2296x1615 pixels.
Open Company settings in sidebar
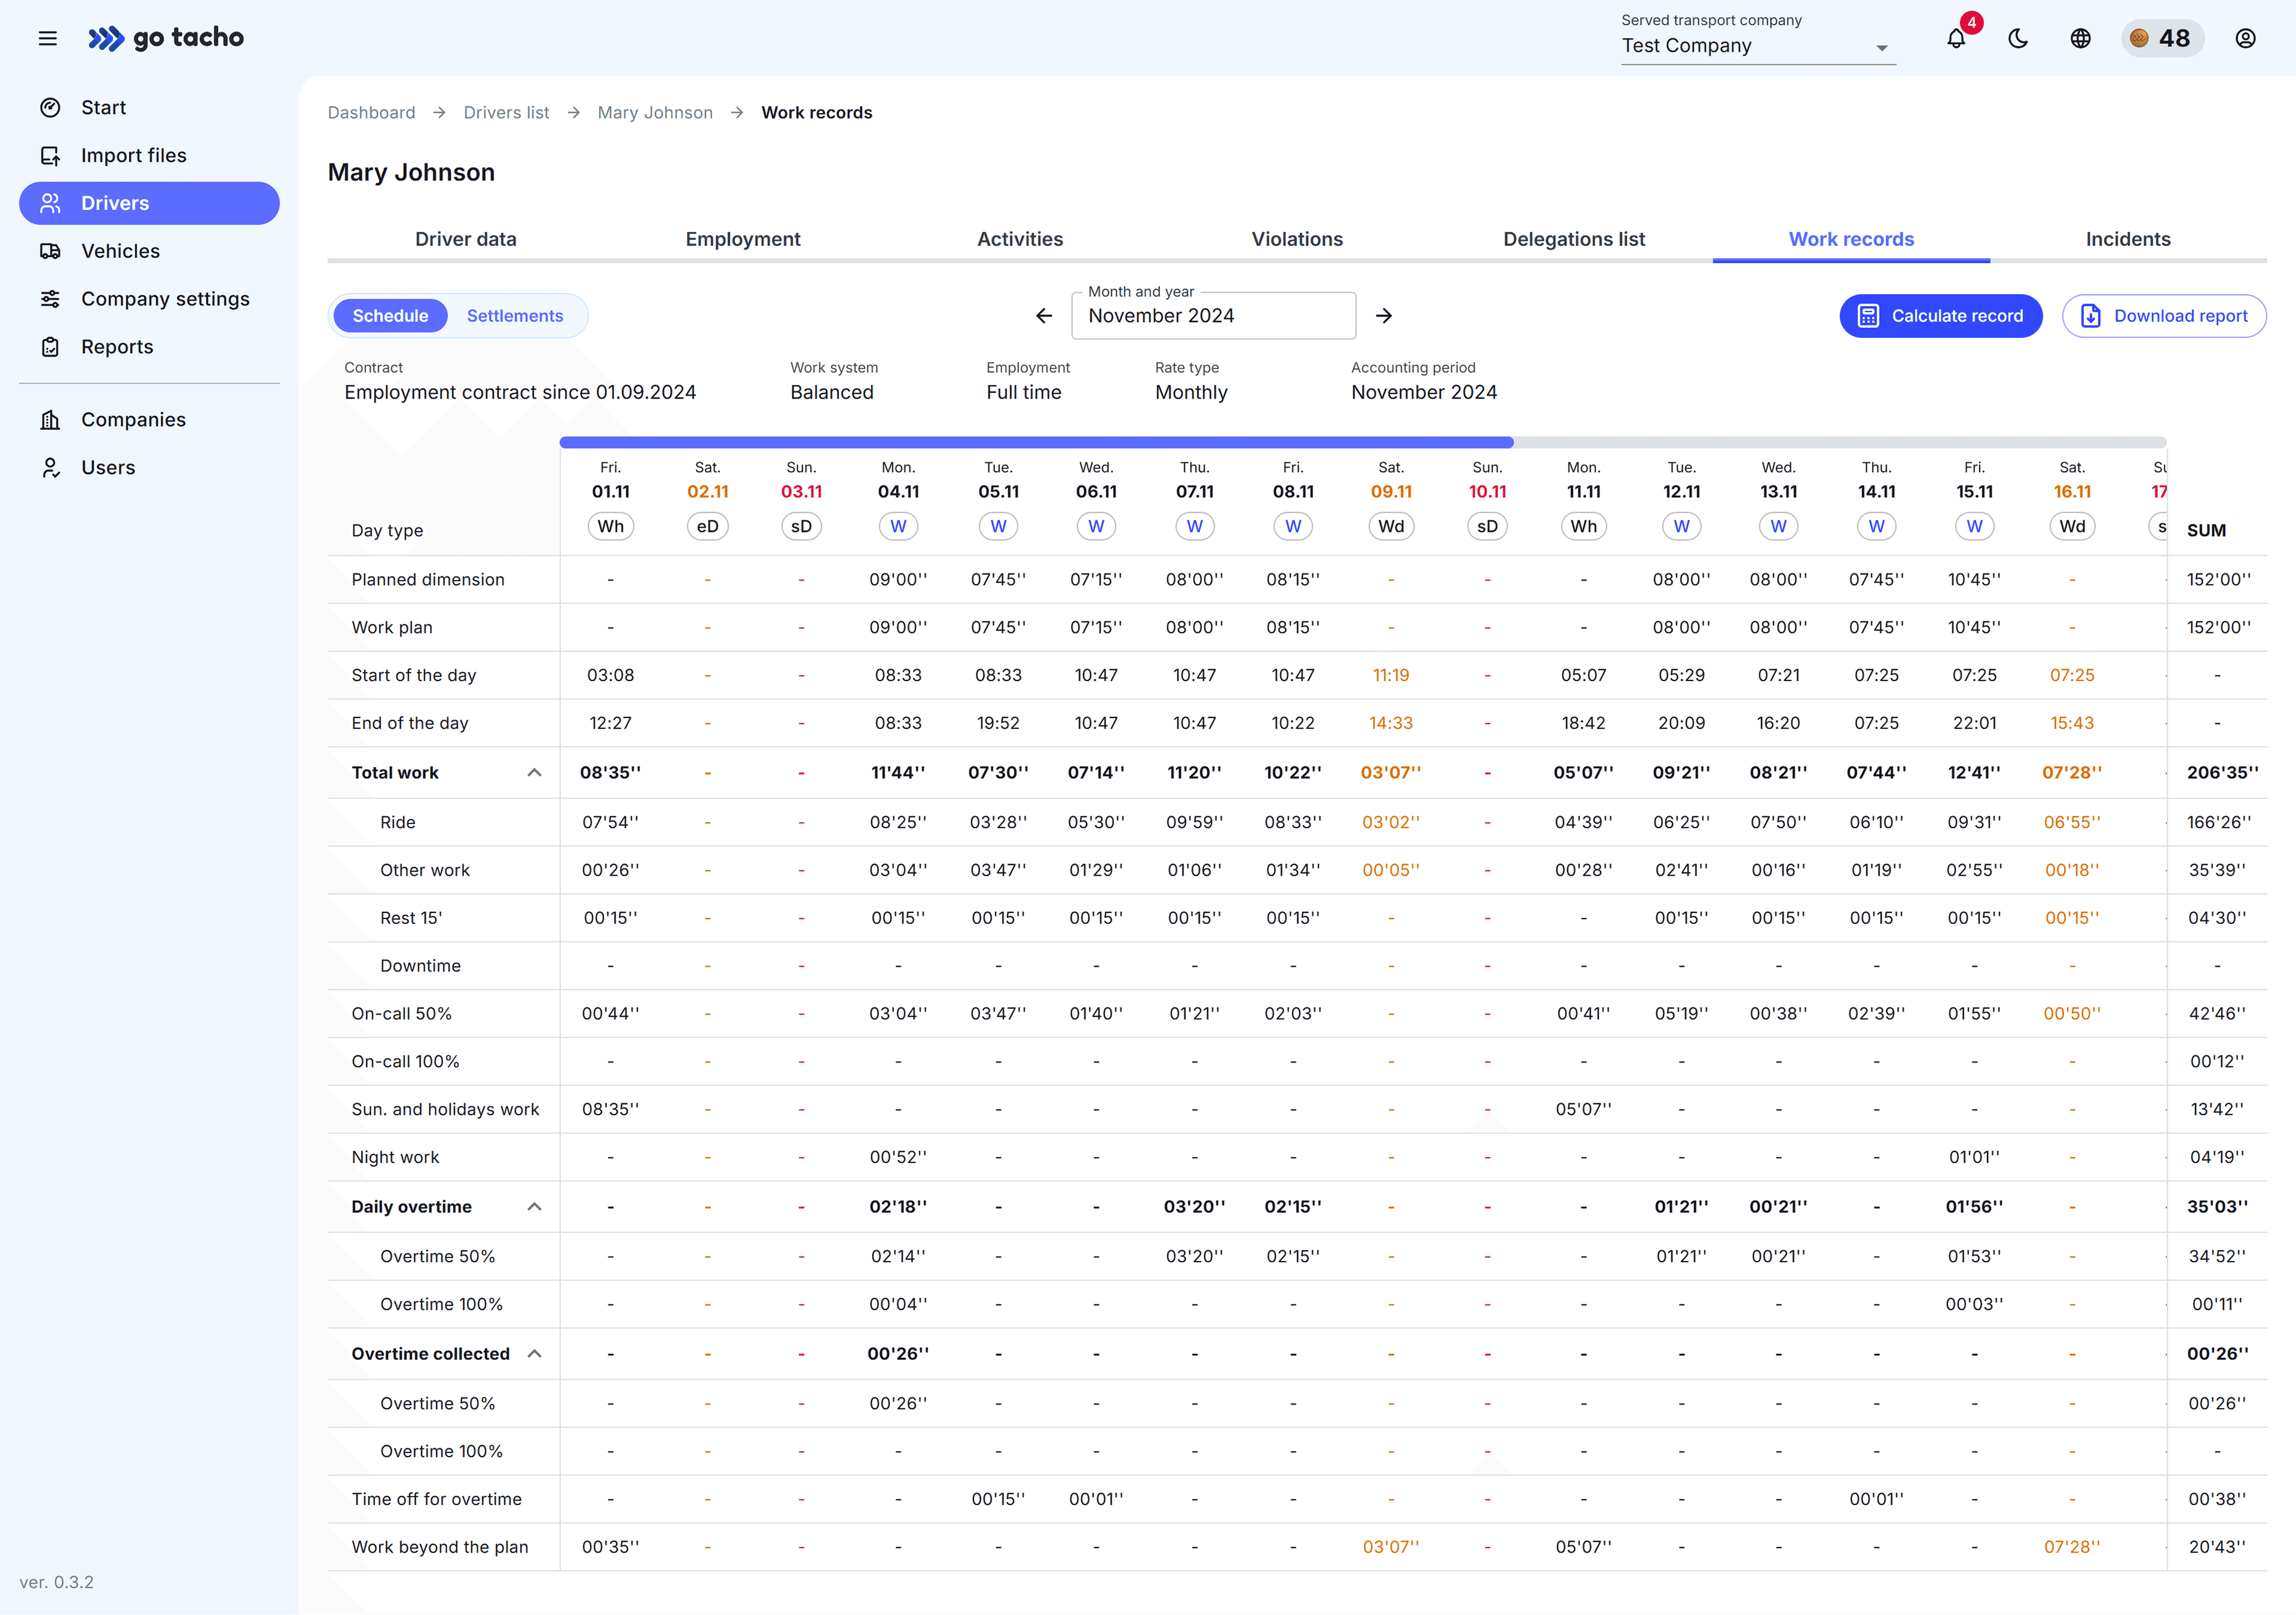click(x=149, y=299)
